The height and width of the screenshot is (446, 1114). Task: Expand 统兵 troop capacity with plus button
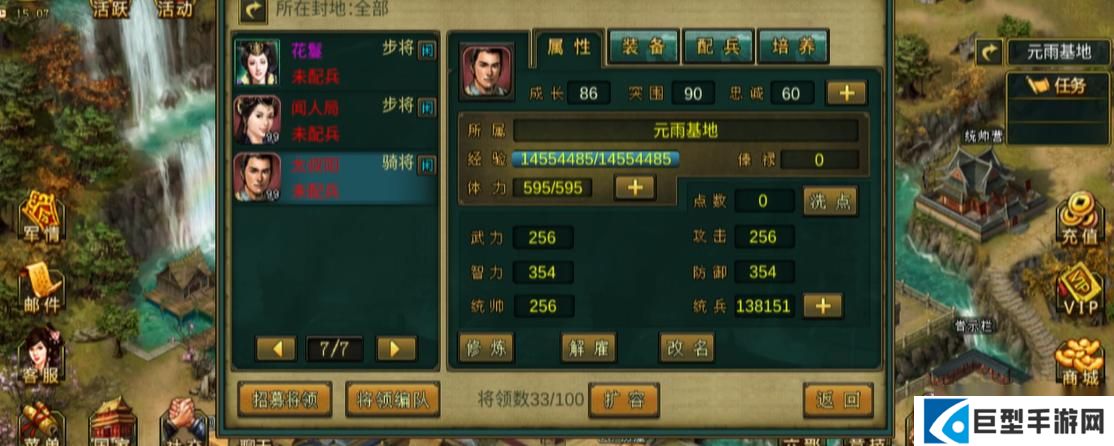[x=823, y=305]
